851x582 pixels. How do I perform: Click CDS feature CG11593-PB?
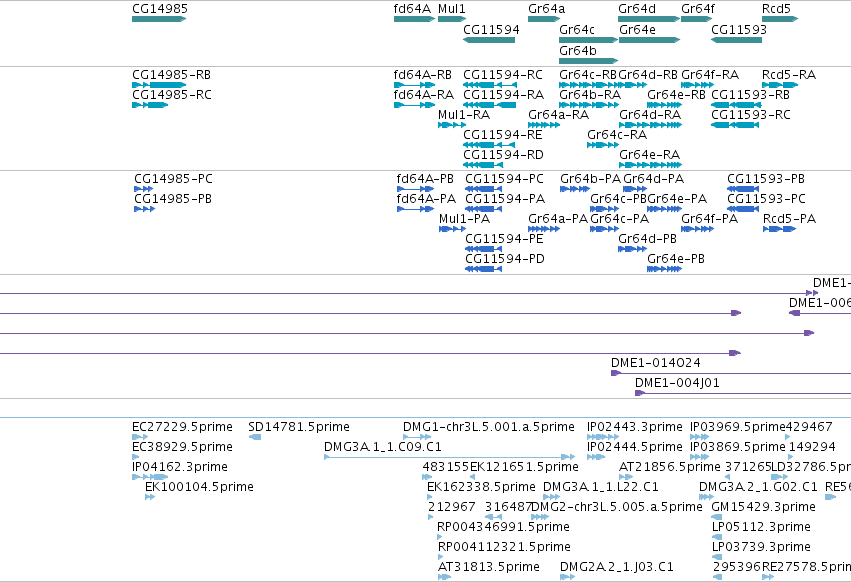(743, 189)
